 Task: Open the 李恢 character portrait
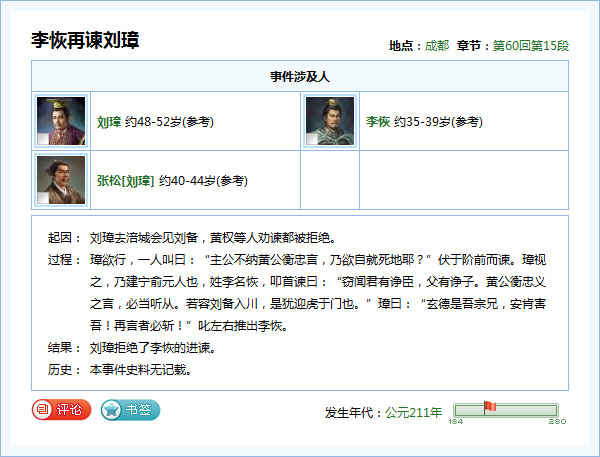click(330, 121)
